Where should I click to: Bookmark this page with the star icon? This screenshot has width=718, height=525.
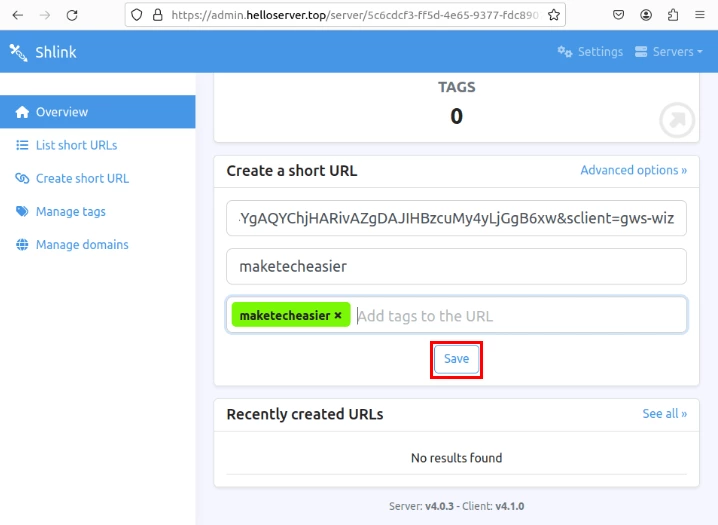click(554, 15)
